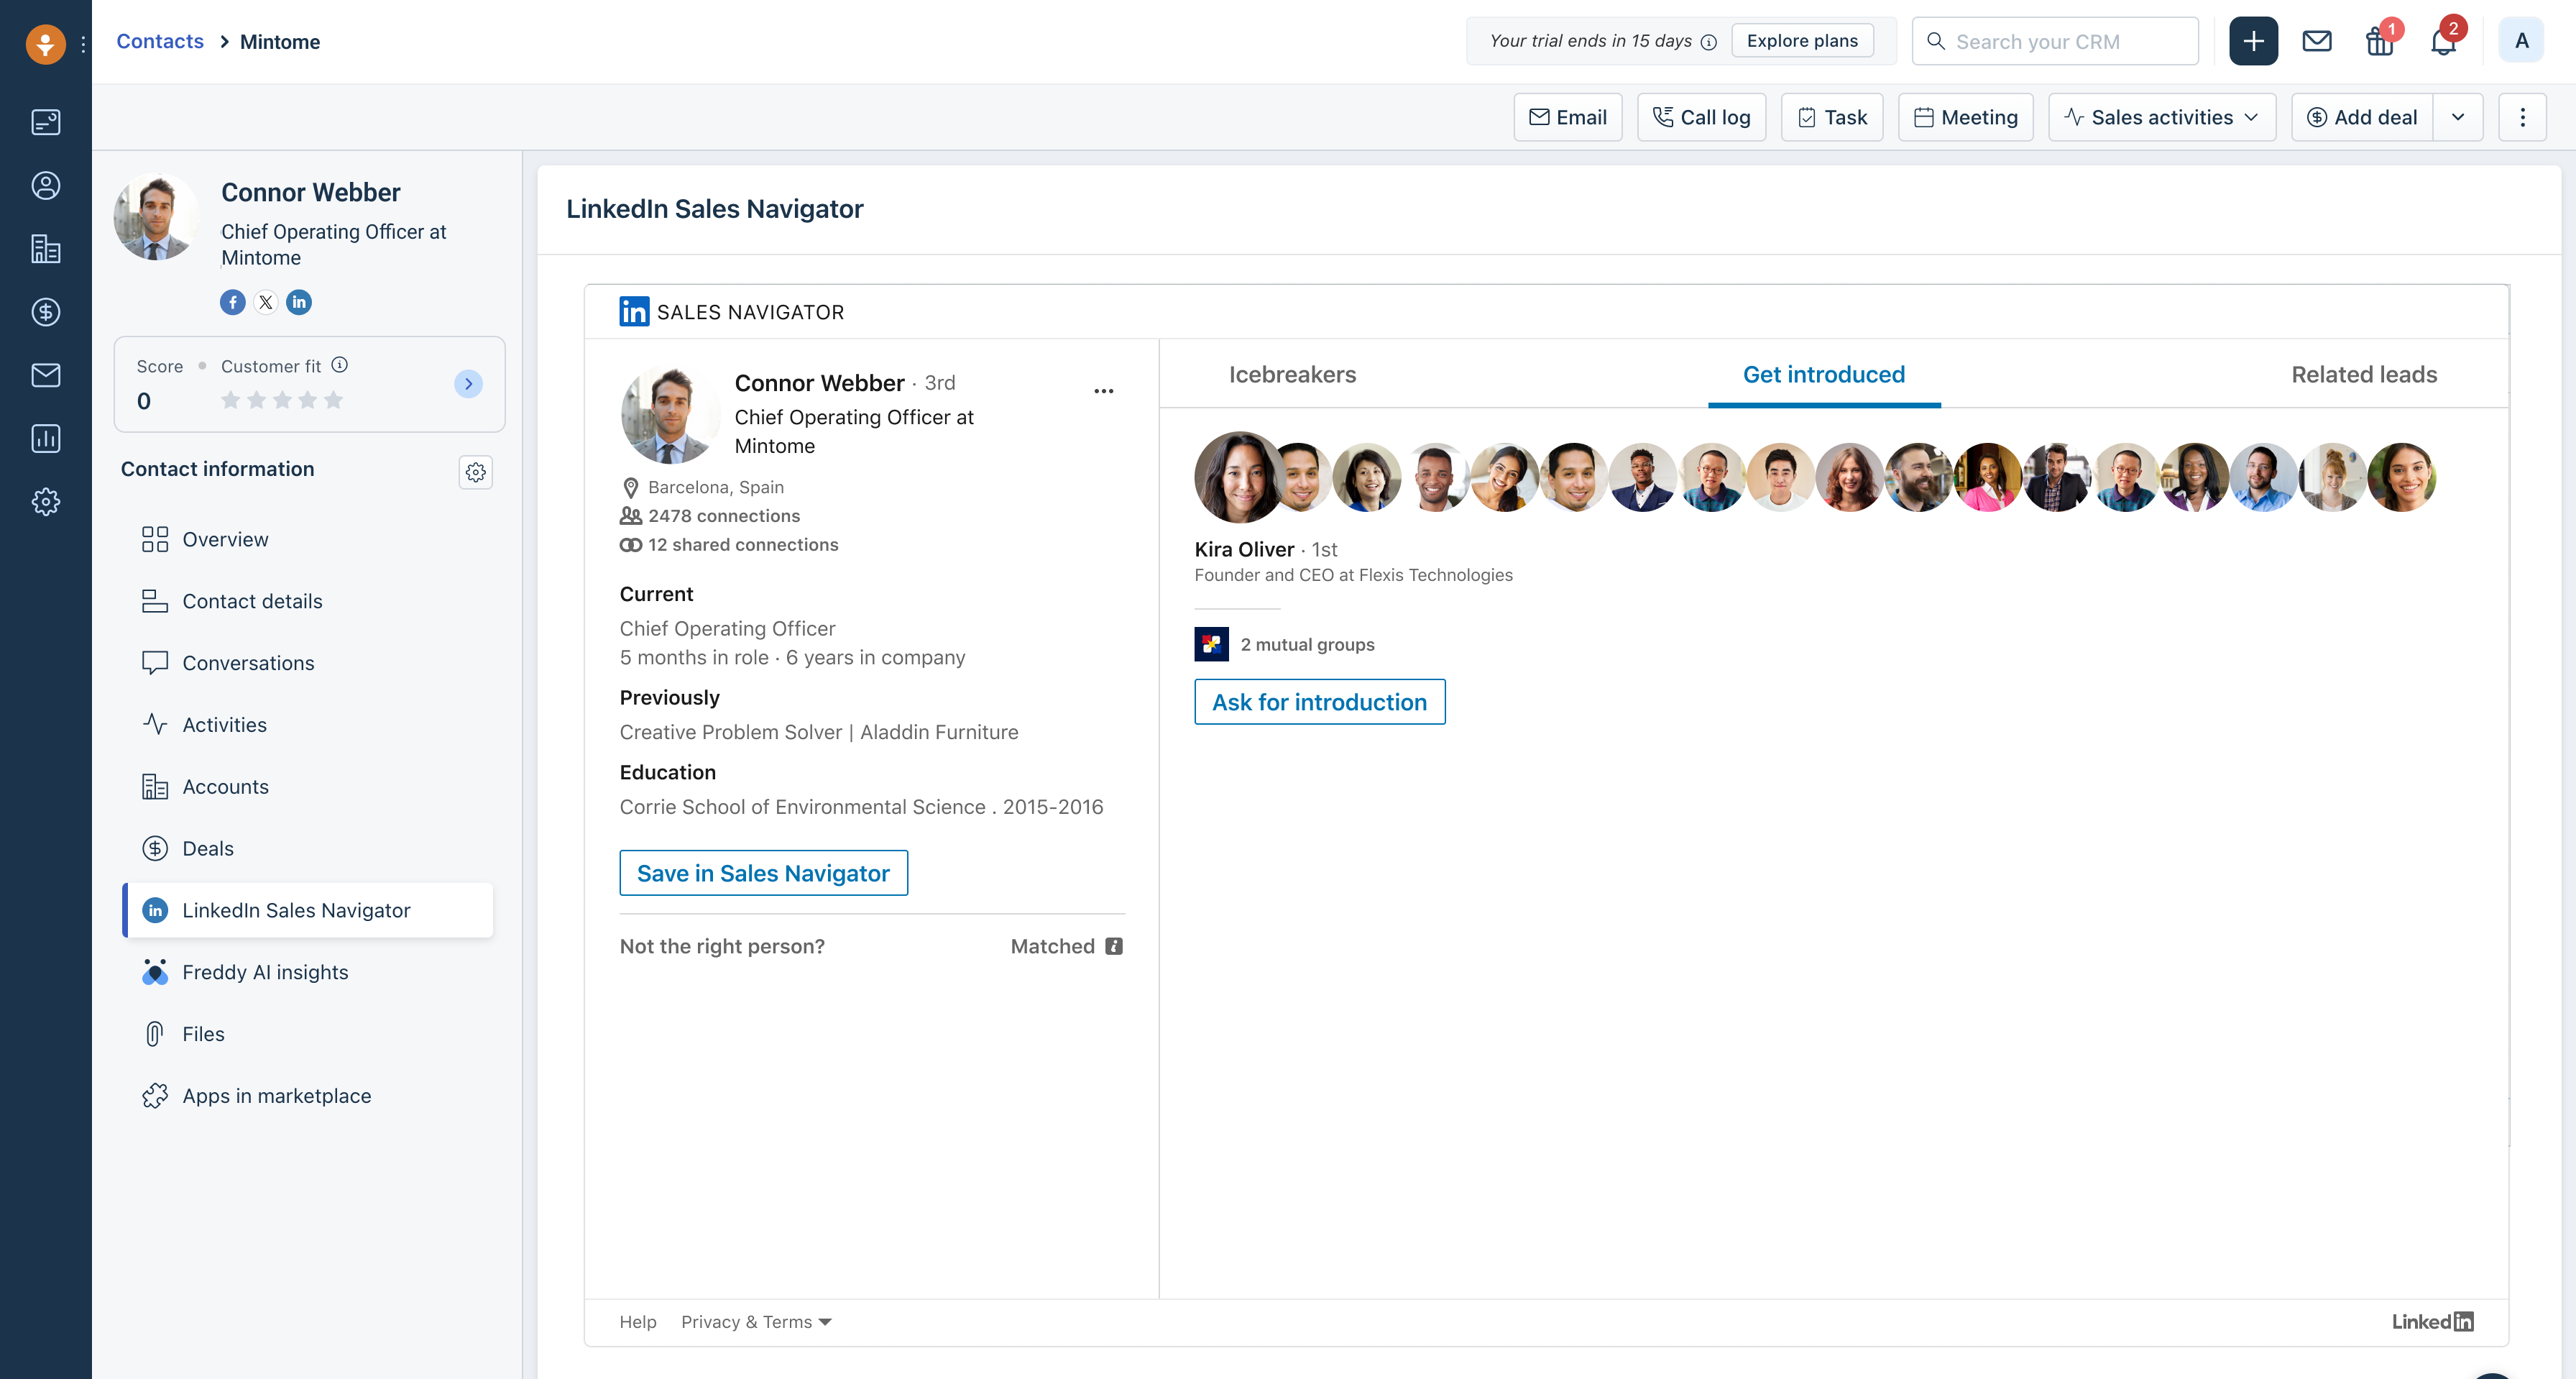Expand the Privacy & Terms menu
The width and height of the screenshot is (2576, 1379).
click(756, 1322)
